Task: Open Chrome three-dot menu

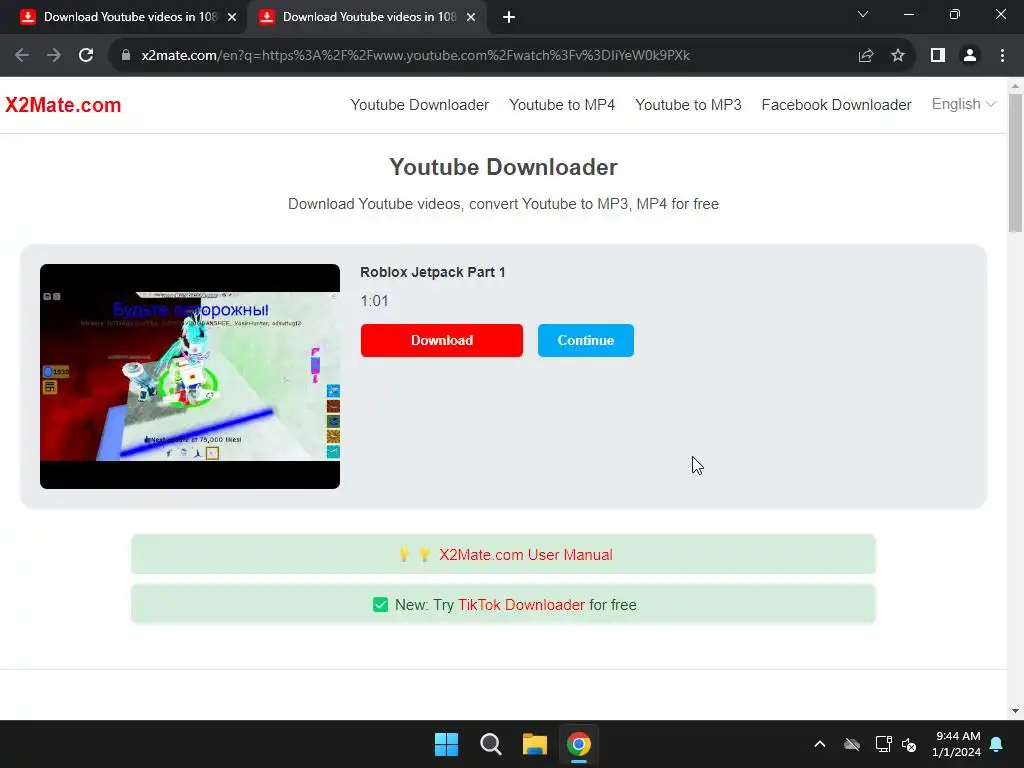Action: (x=1002, y=56)
